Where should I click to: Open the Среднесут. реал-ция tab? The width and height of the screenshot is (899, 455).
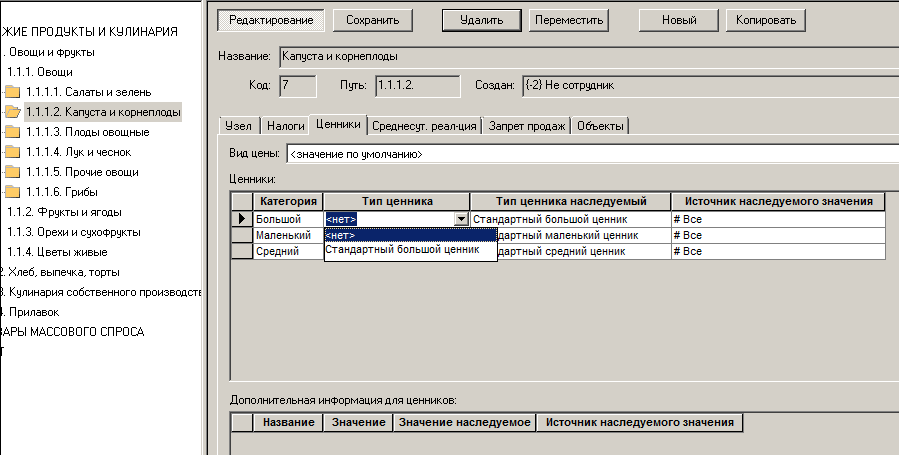pyautogui.click(x=424, y=125)
